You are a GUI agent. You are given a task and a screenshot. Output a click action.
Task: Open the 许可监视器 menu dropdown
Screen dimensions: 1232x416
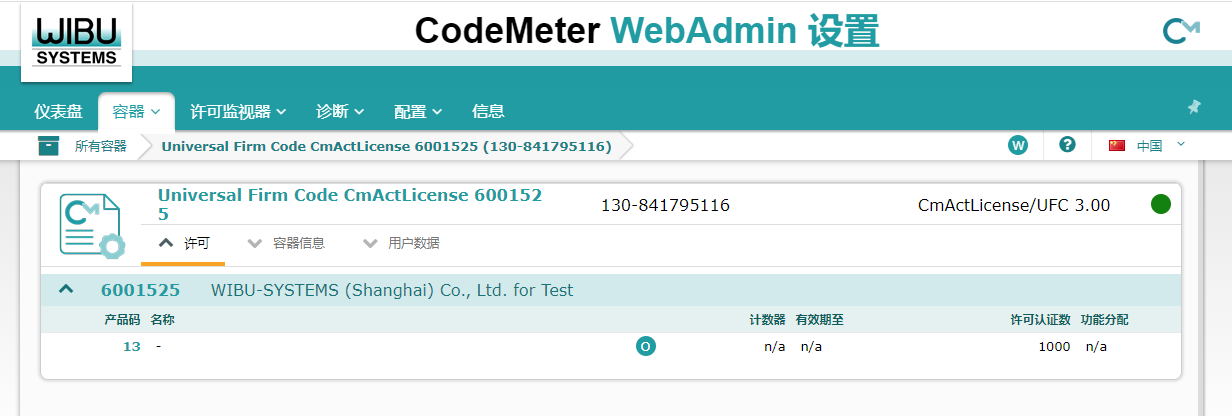238,111
